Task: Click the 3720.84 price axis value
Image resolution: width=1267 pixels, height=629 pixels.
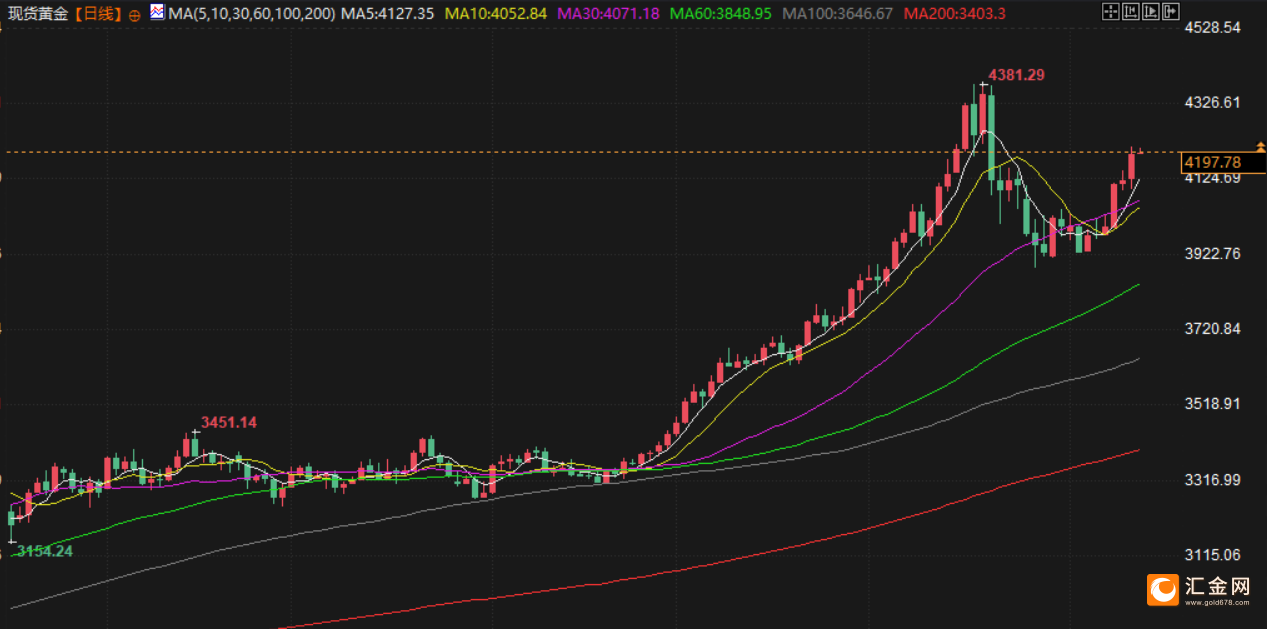Action: pos(1212,329)
